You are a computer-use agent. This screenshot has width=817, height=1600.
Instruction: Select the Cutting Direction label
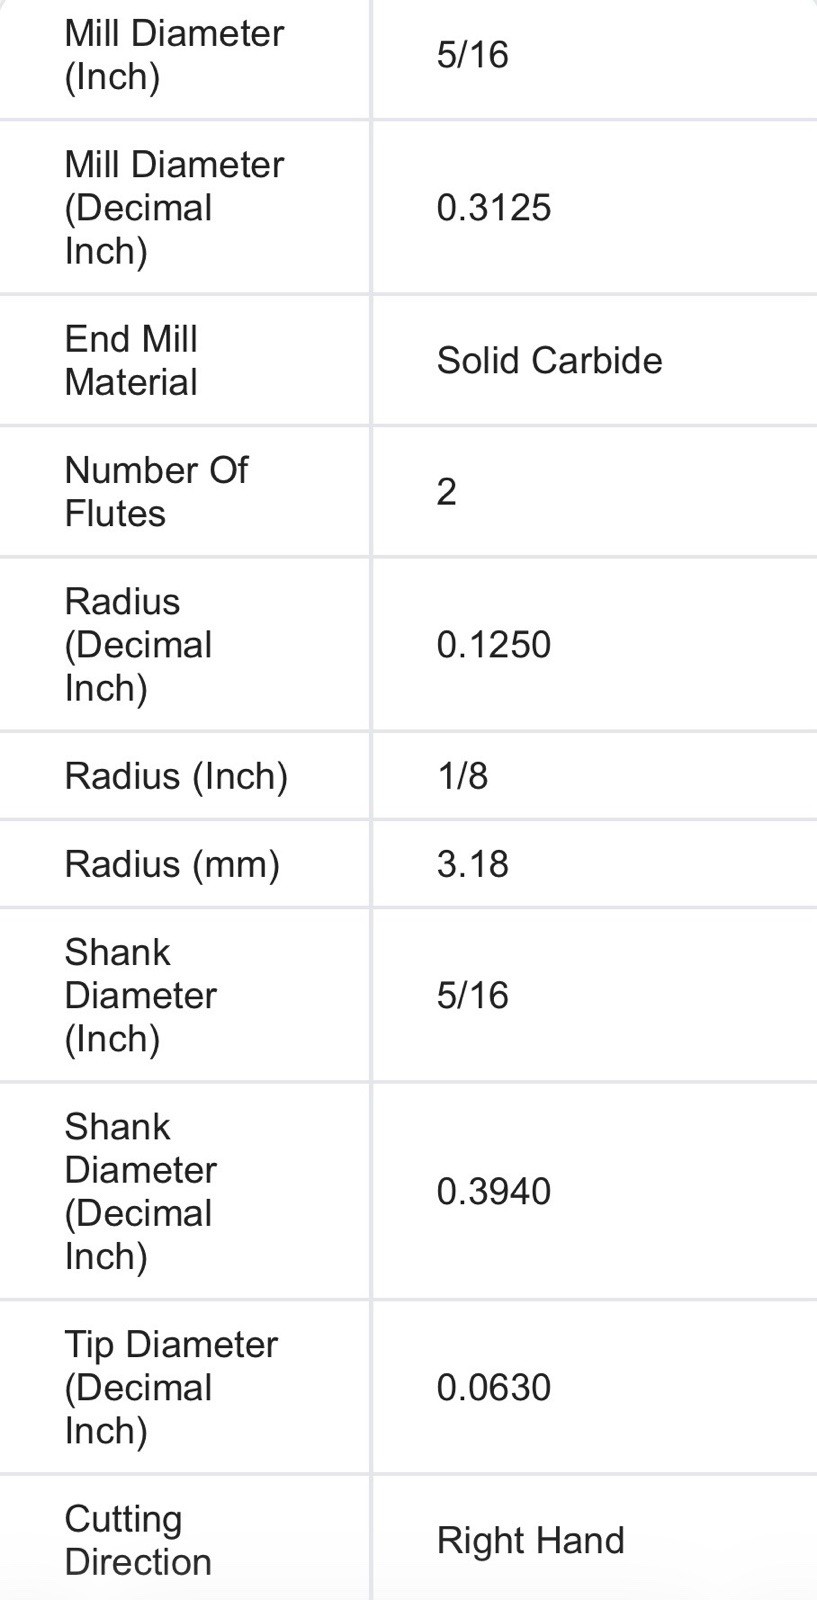click(138, 1541)
